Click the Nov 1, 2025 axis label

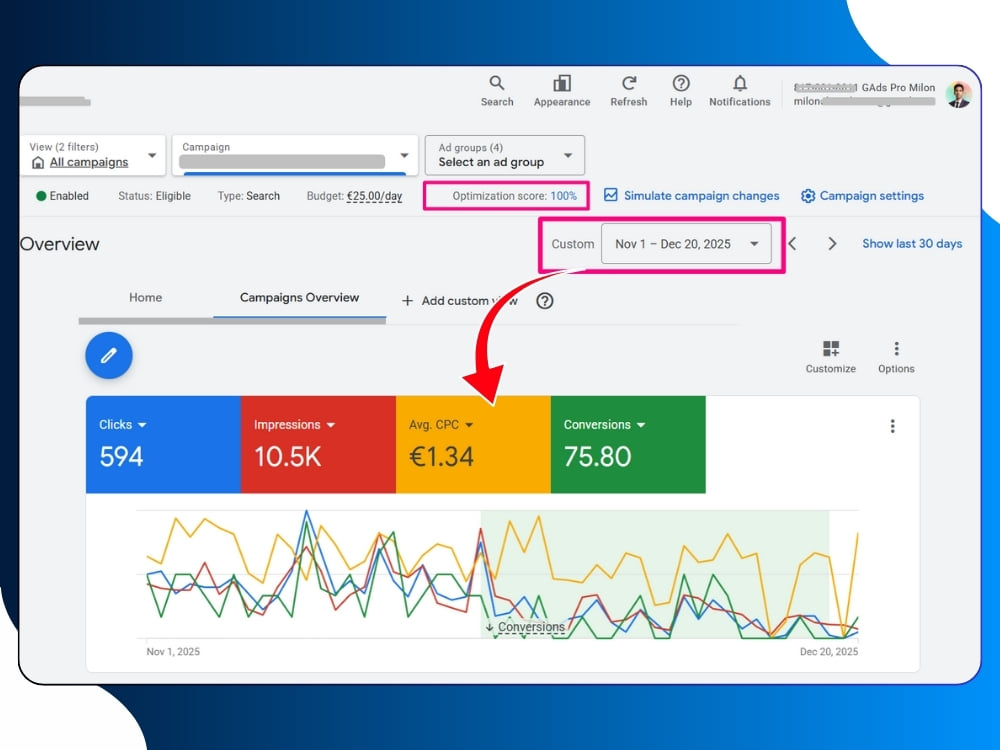point(173,652)
